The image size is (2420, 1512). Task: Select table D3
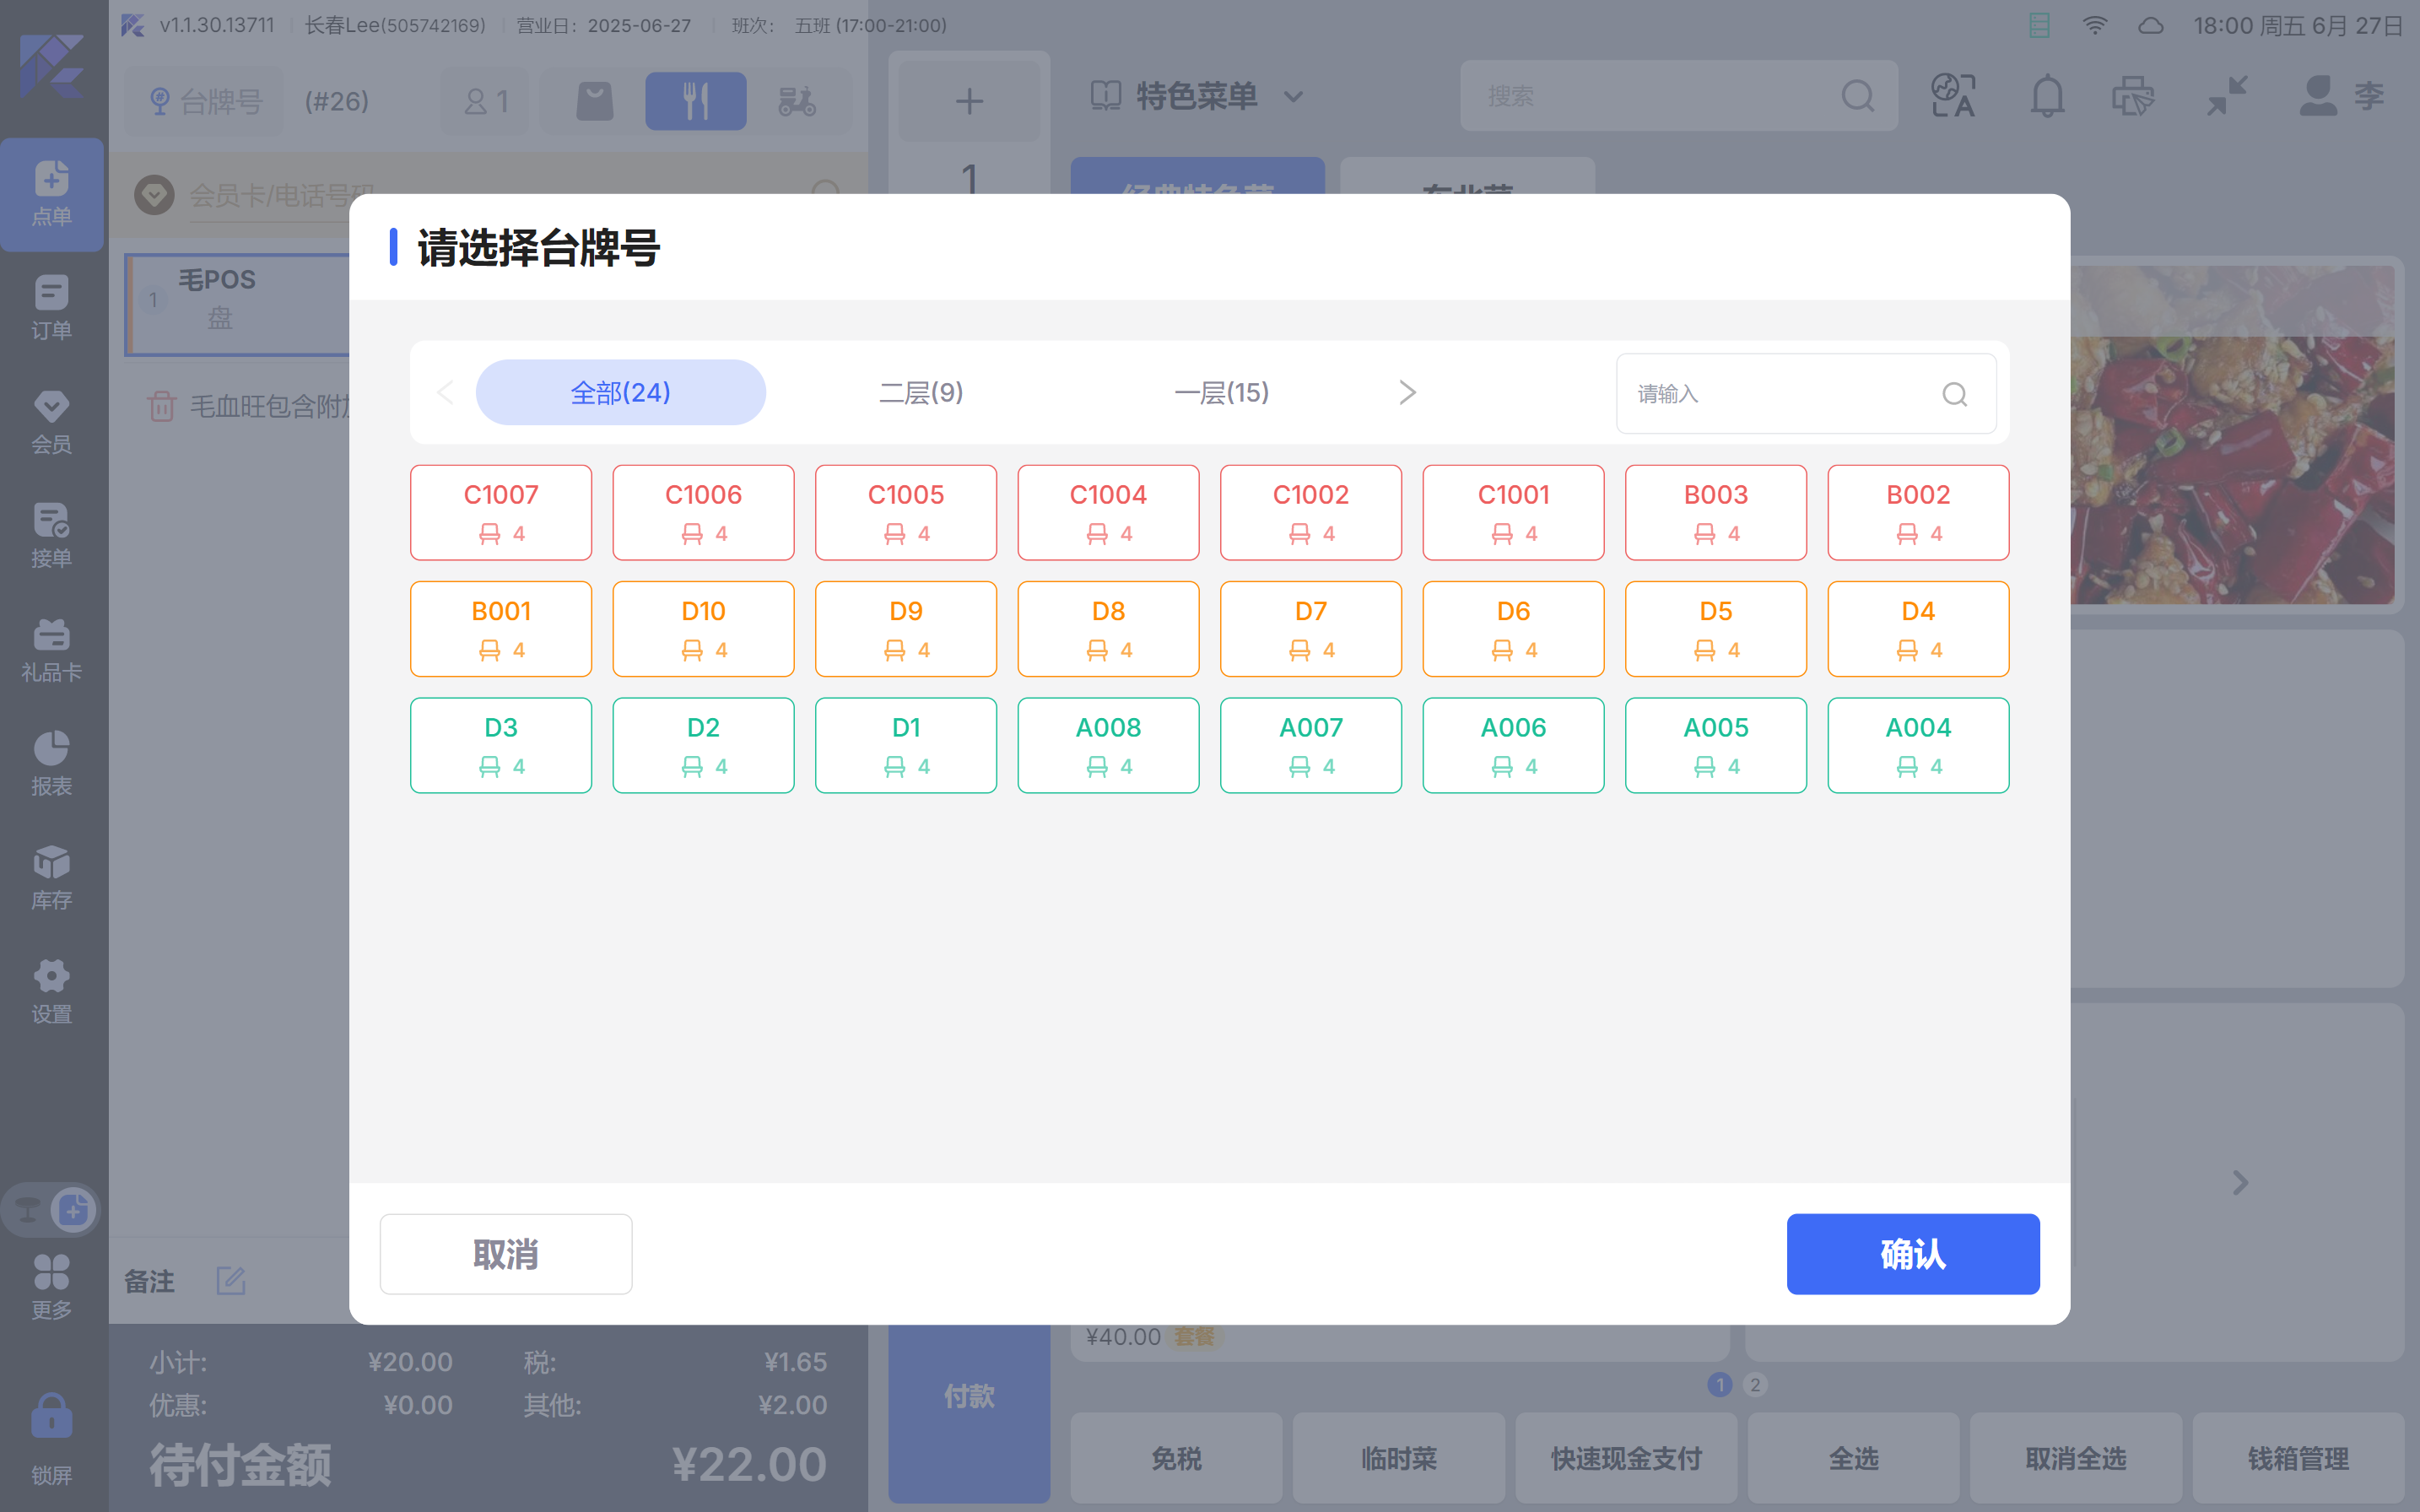click(501, 745)
